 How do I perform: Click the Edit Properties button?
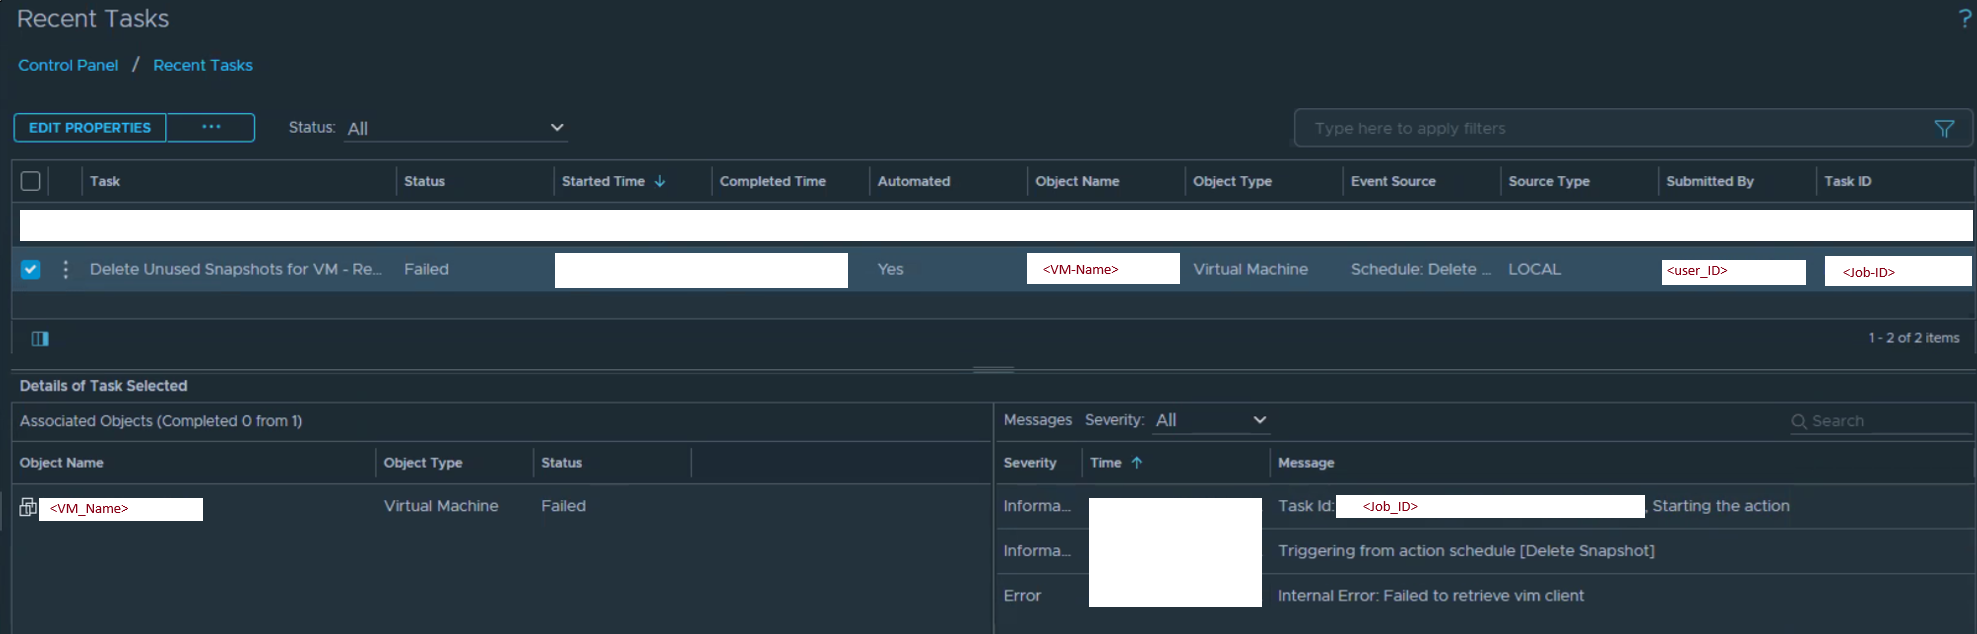coord(90,128)
